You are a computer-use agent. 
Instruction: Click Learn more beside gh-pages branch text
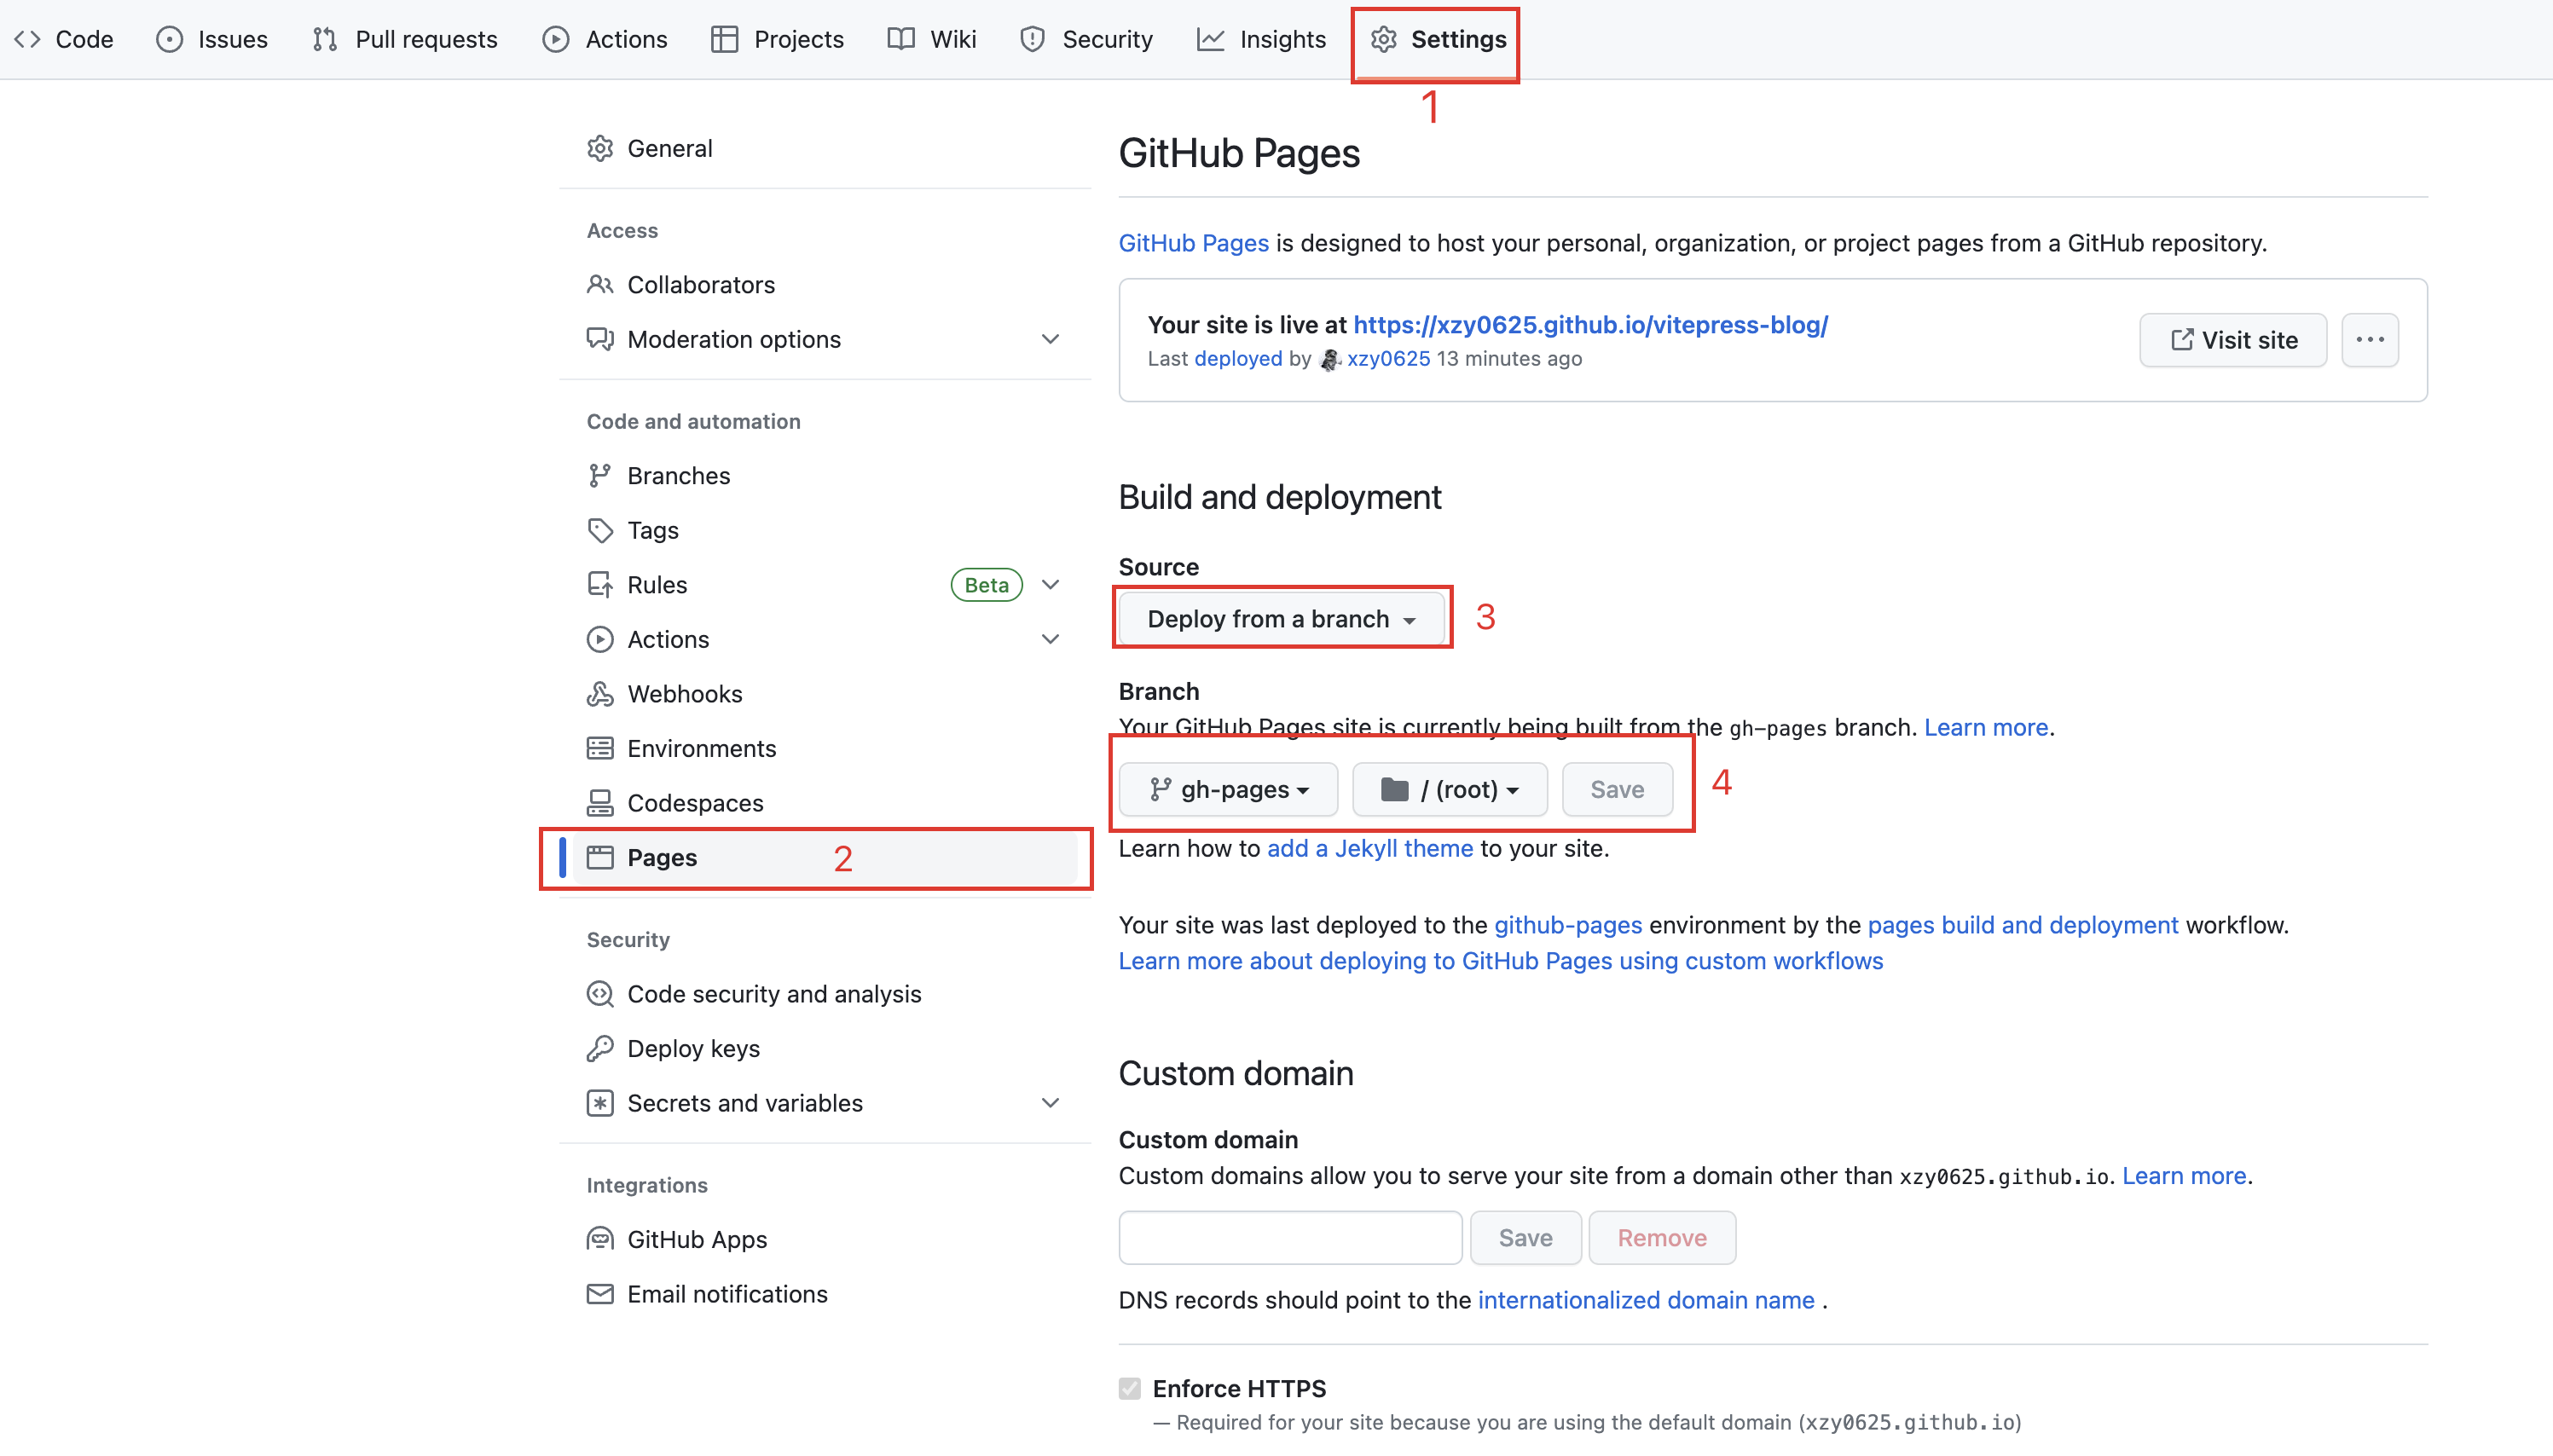[1985, 727]
